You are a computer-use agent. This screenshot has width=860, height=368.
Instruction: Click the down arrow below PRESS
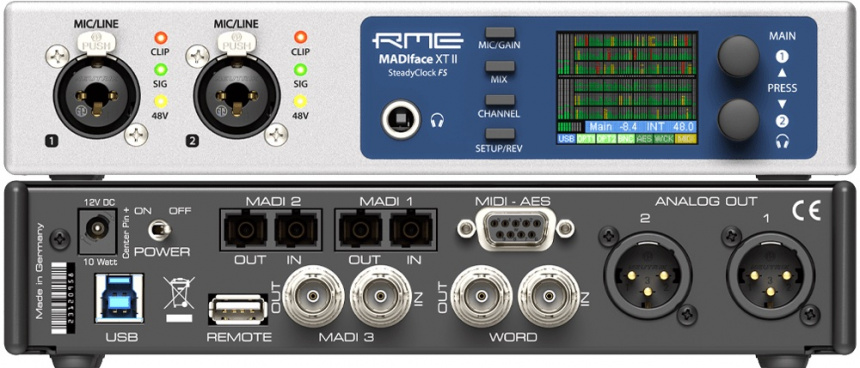[782, 104]
